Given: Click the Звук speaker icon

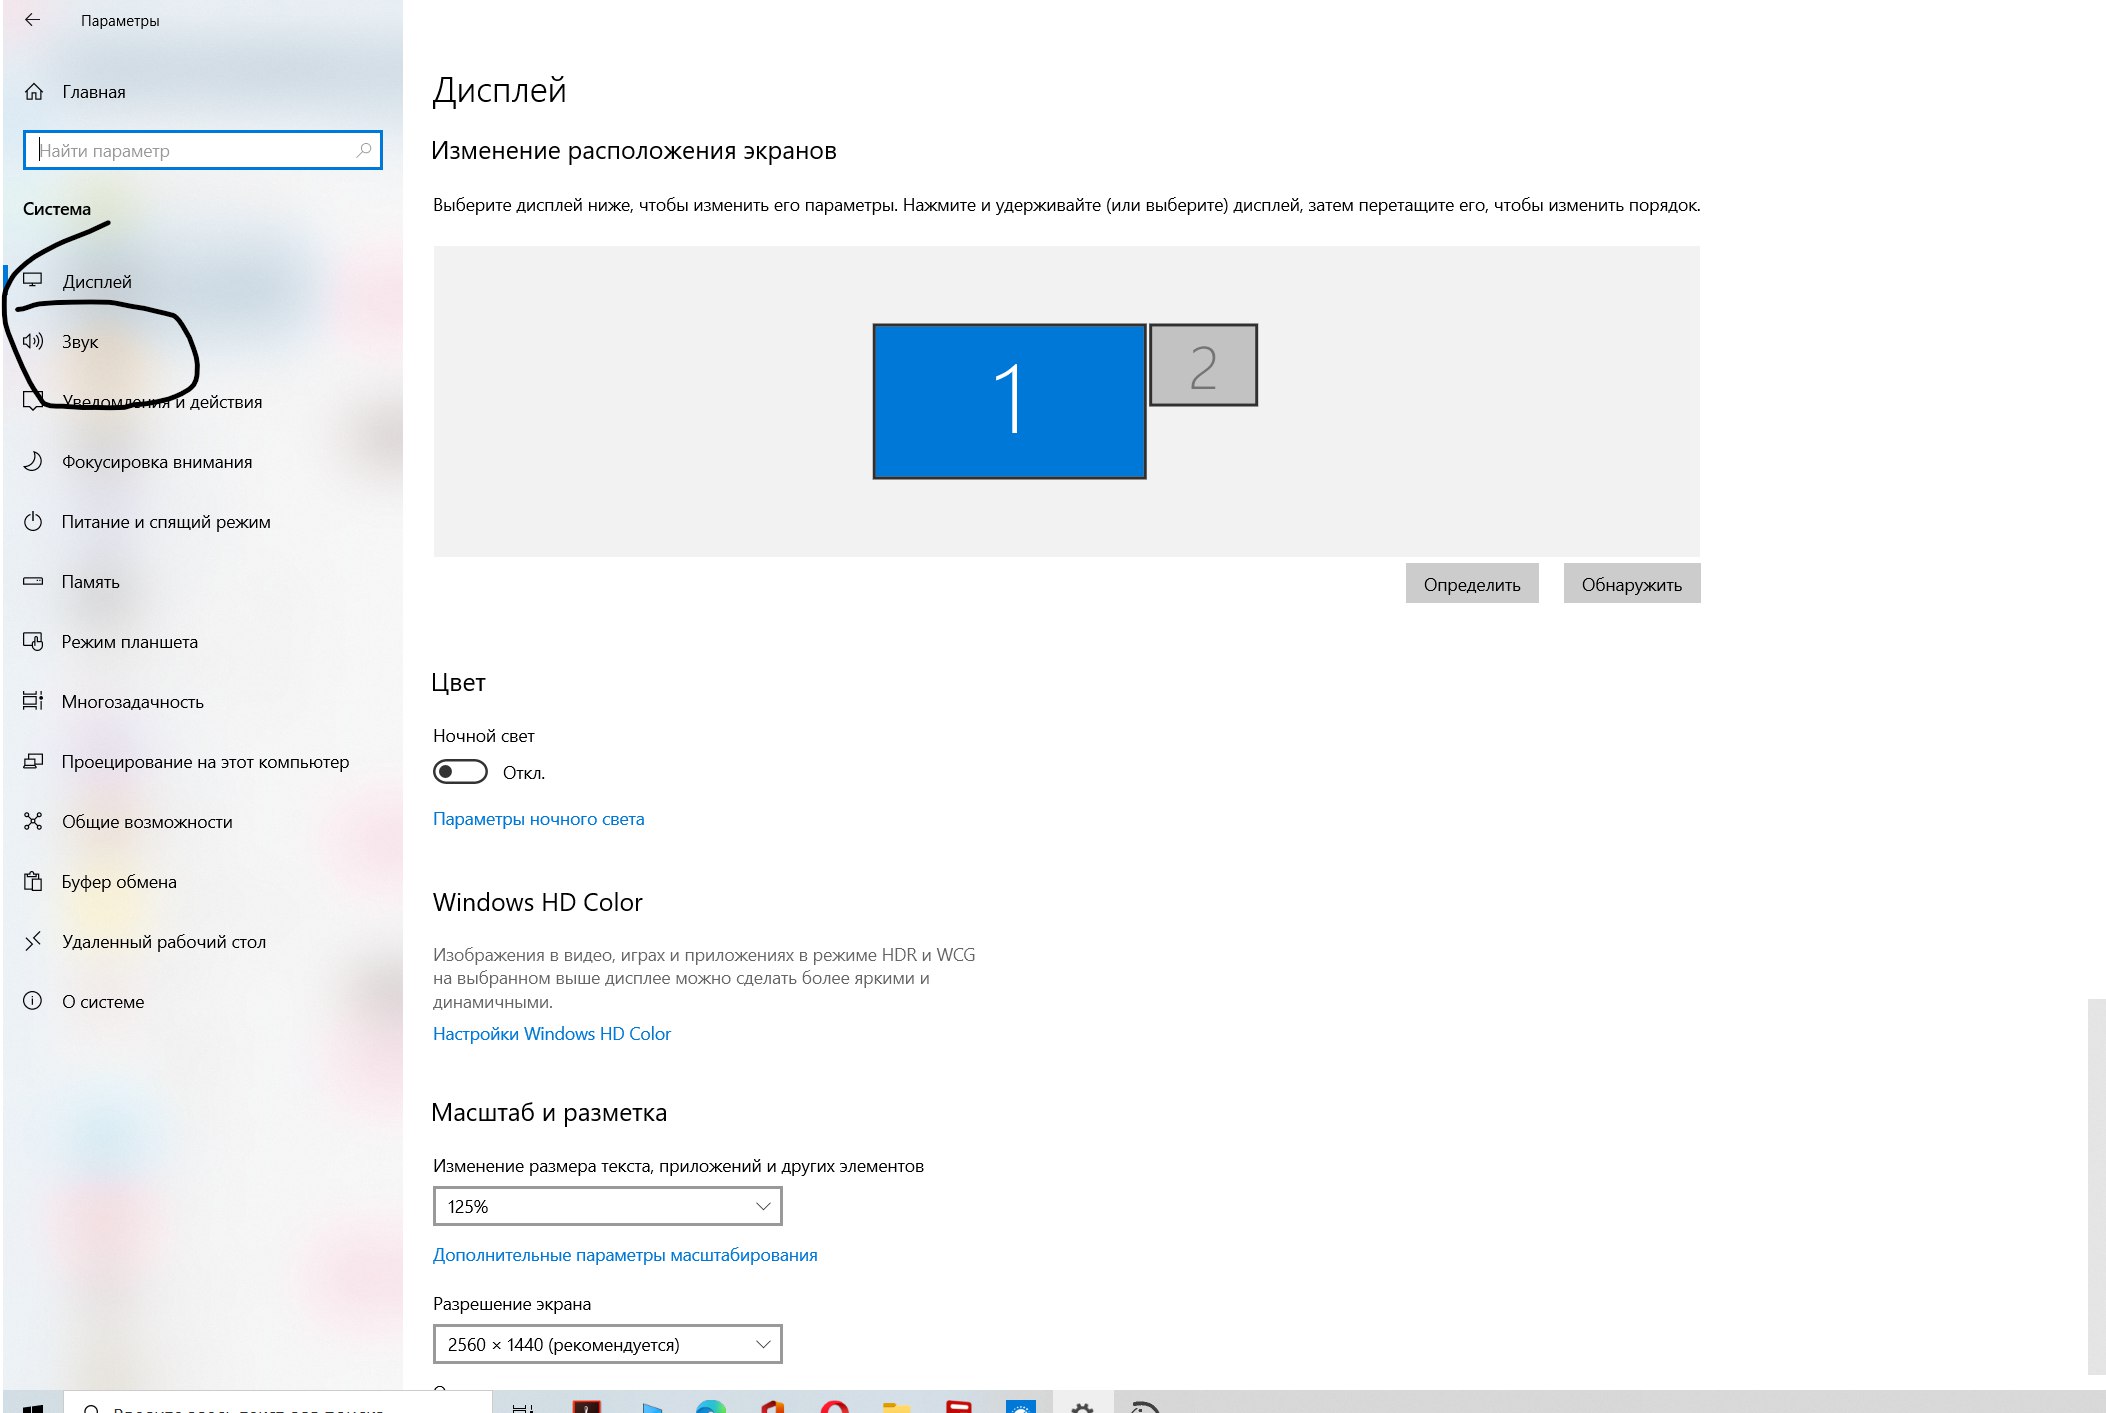Looking at the screenshot, I should (x=33, y=341).
